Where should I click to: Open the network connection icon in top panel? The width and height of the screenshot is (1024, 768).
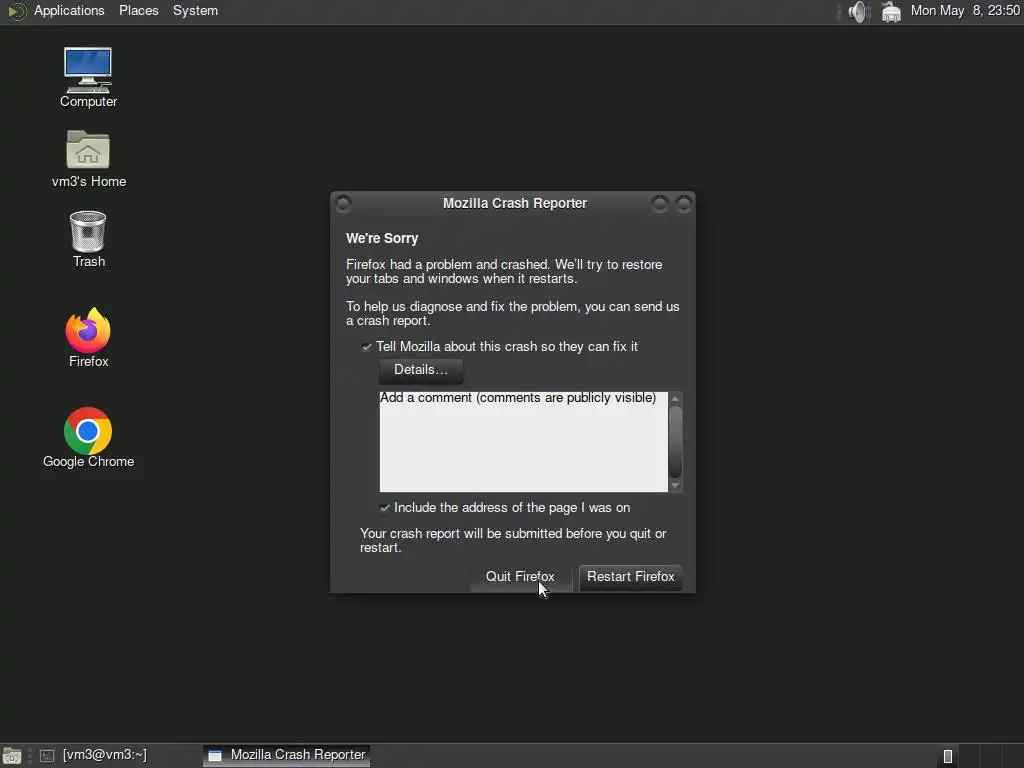pyautogui.click(x=891, y=11)
